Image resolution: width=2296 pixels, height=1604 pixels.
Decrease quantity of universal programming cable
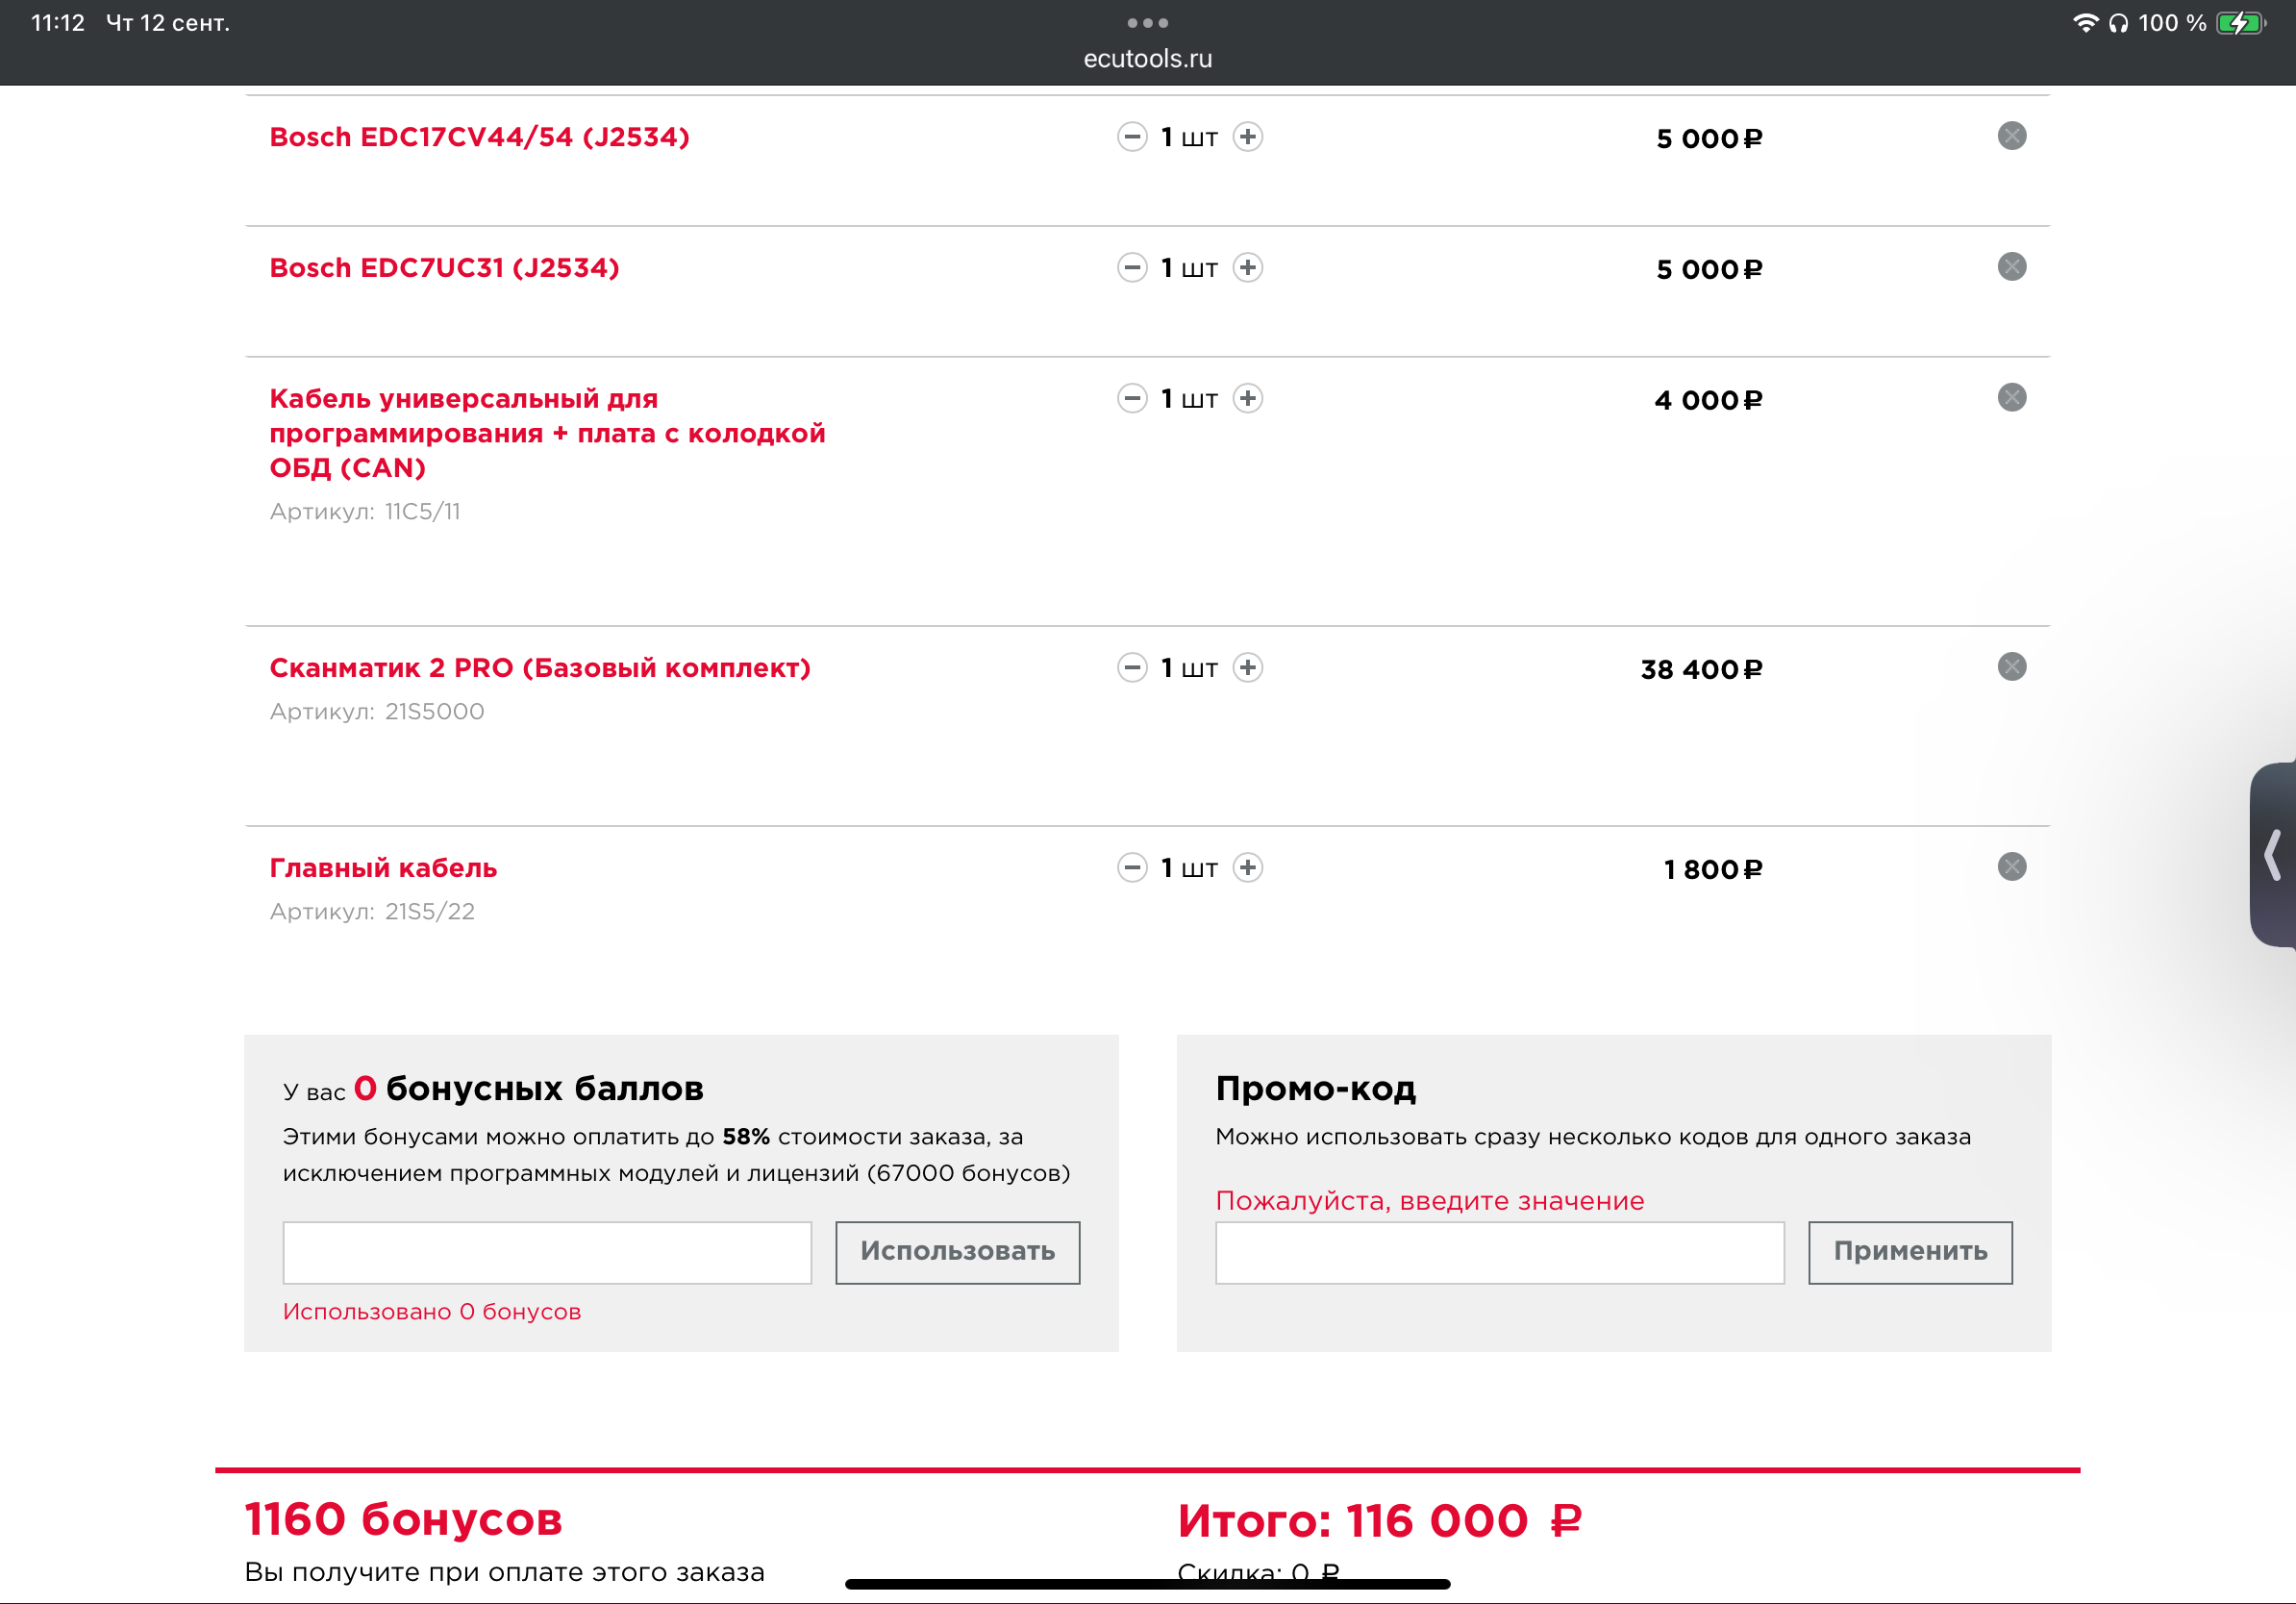click(1132, 399)
